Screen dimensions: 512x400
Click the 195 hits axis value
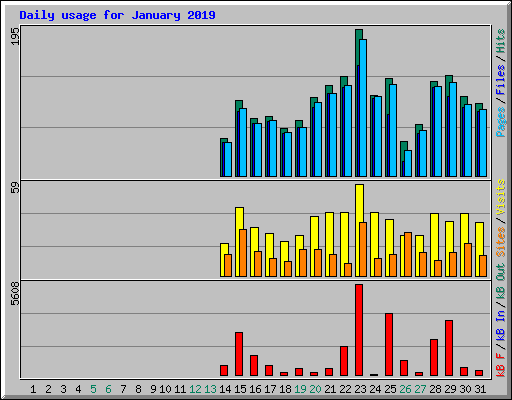click(x=15, y=36)
